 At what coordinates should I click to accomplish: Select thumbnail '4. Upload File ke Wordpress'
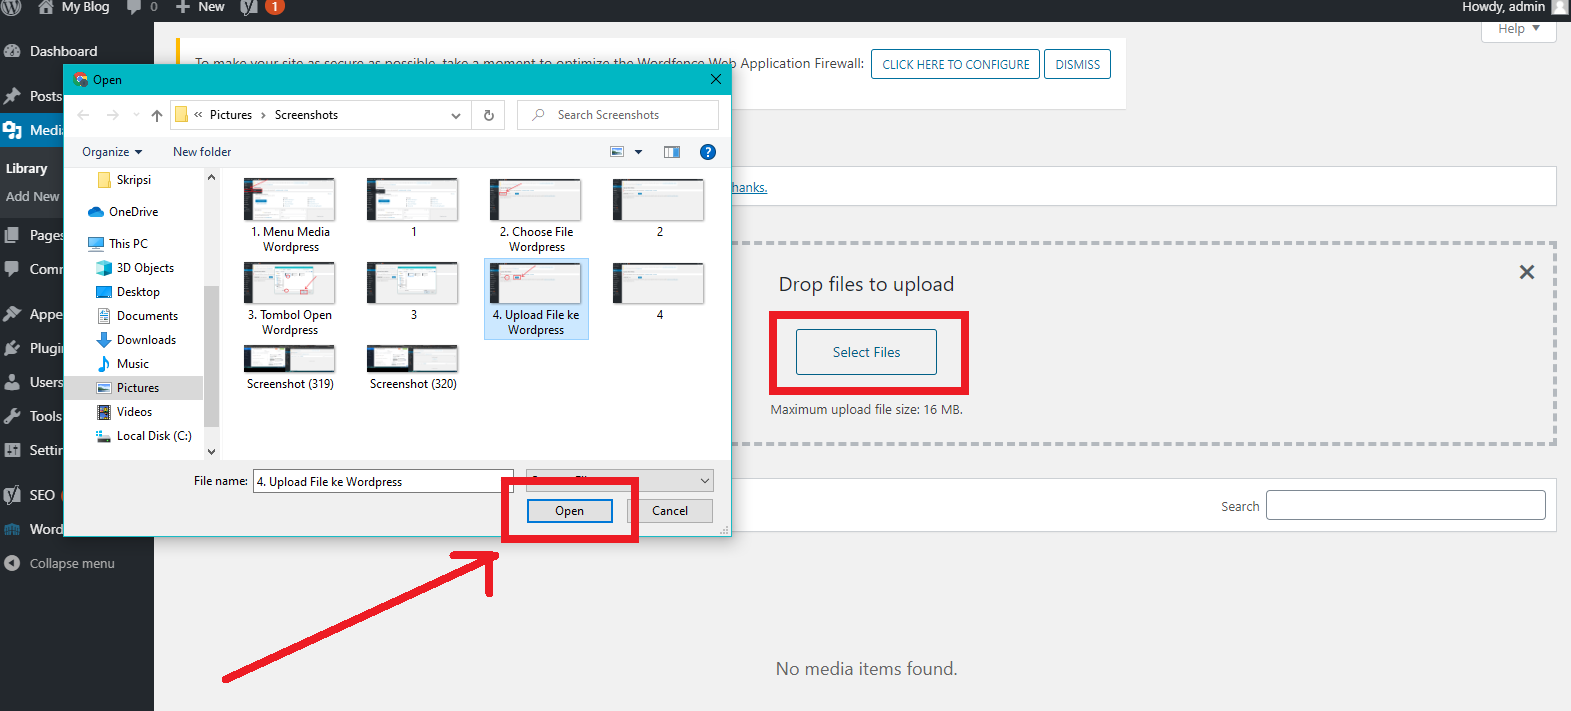(536, 299)
